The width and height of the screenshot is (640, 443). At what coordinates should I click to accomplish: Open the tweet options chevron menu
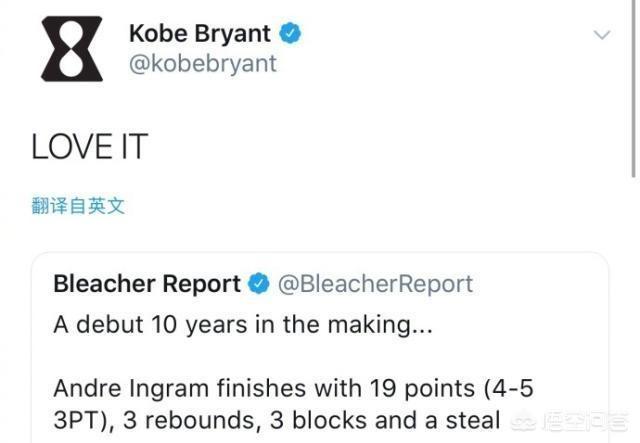coord(602,34)
